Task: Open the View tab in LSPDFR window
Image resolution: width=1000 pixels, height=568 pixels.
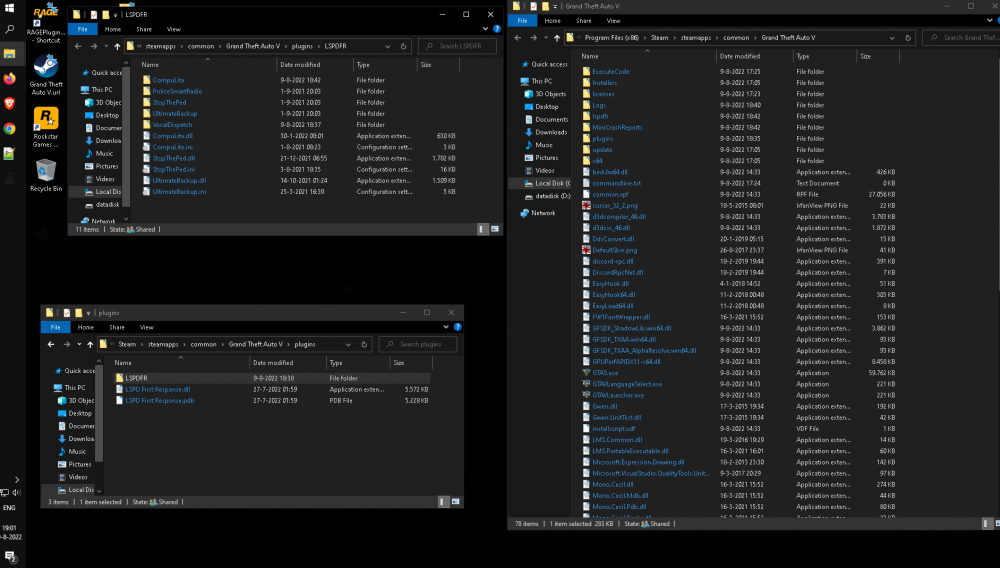Action: 173,30
